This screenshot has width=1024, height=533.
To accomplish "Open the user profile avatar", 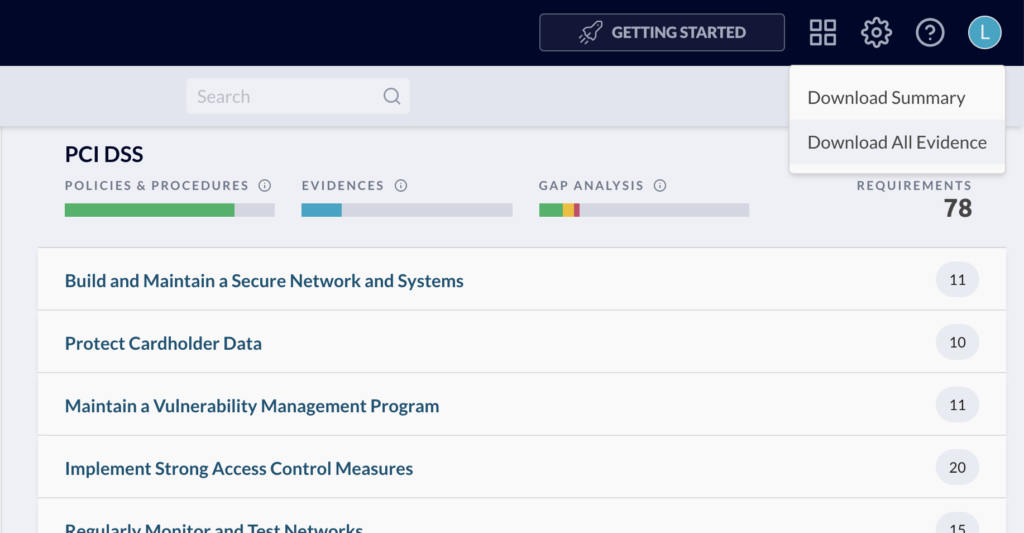I will [x=984, y=33].
